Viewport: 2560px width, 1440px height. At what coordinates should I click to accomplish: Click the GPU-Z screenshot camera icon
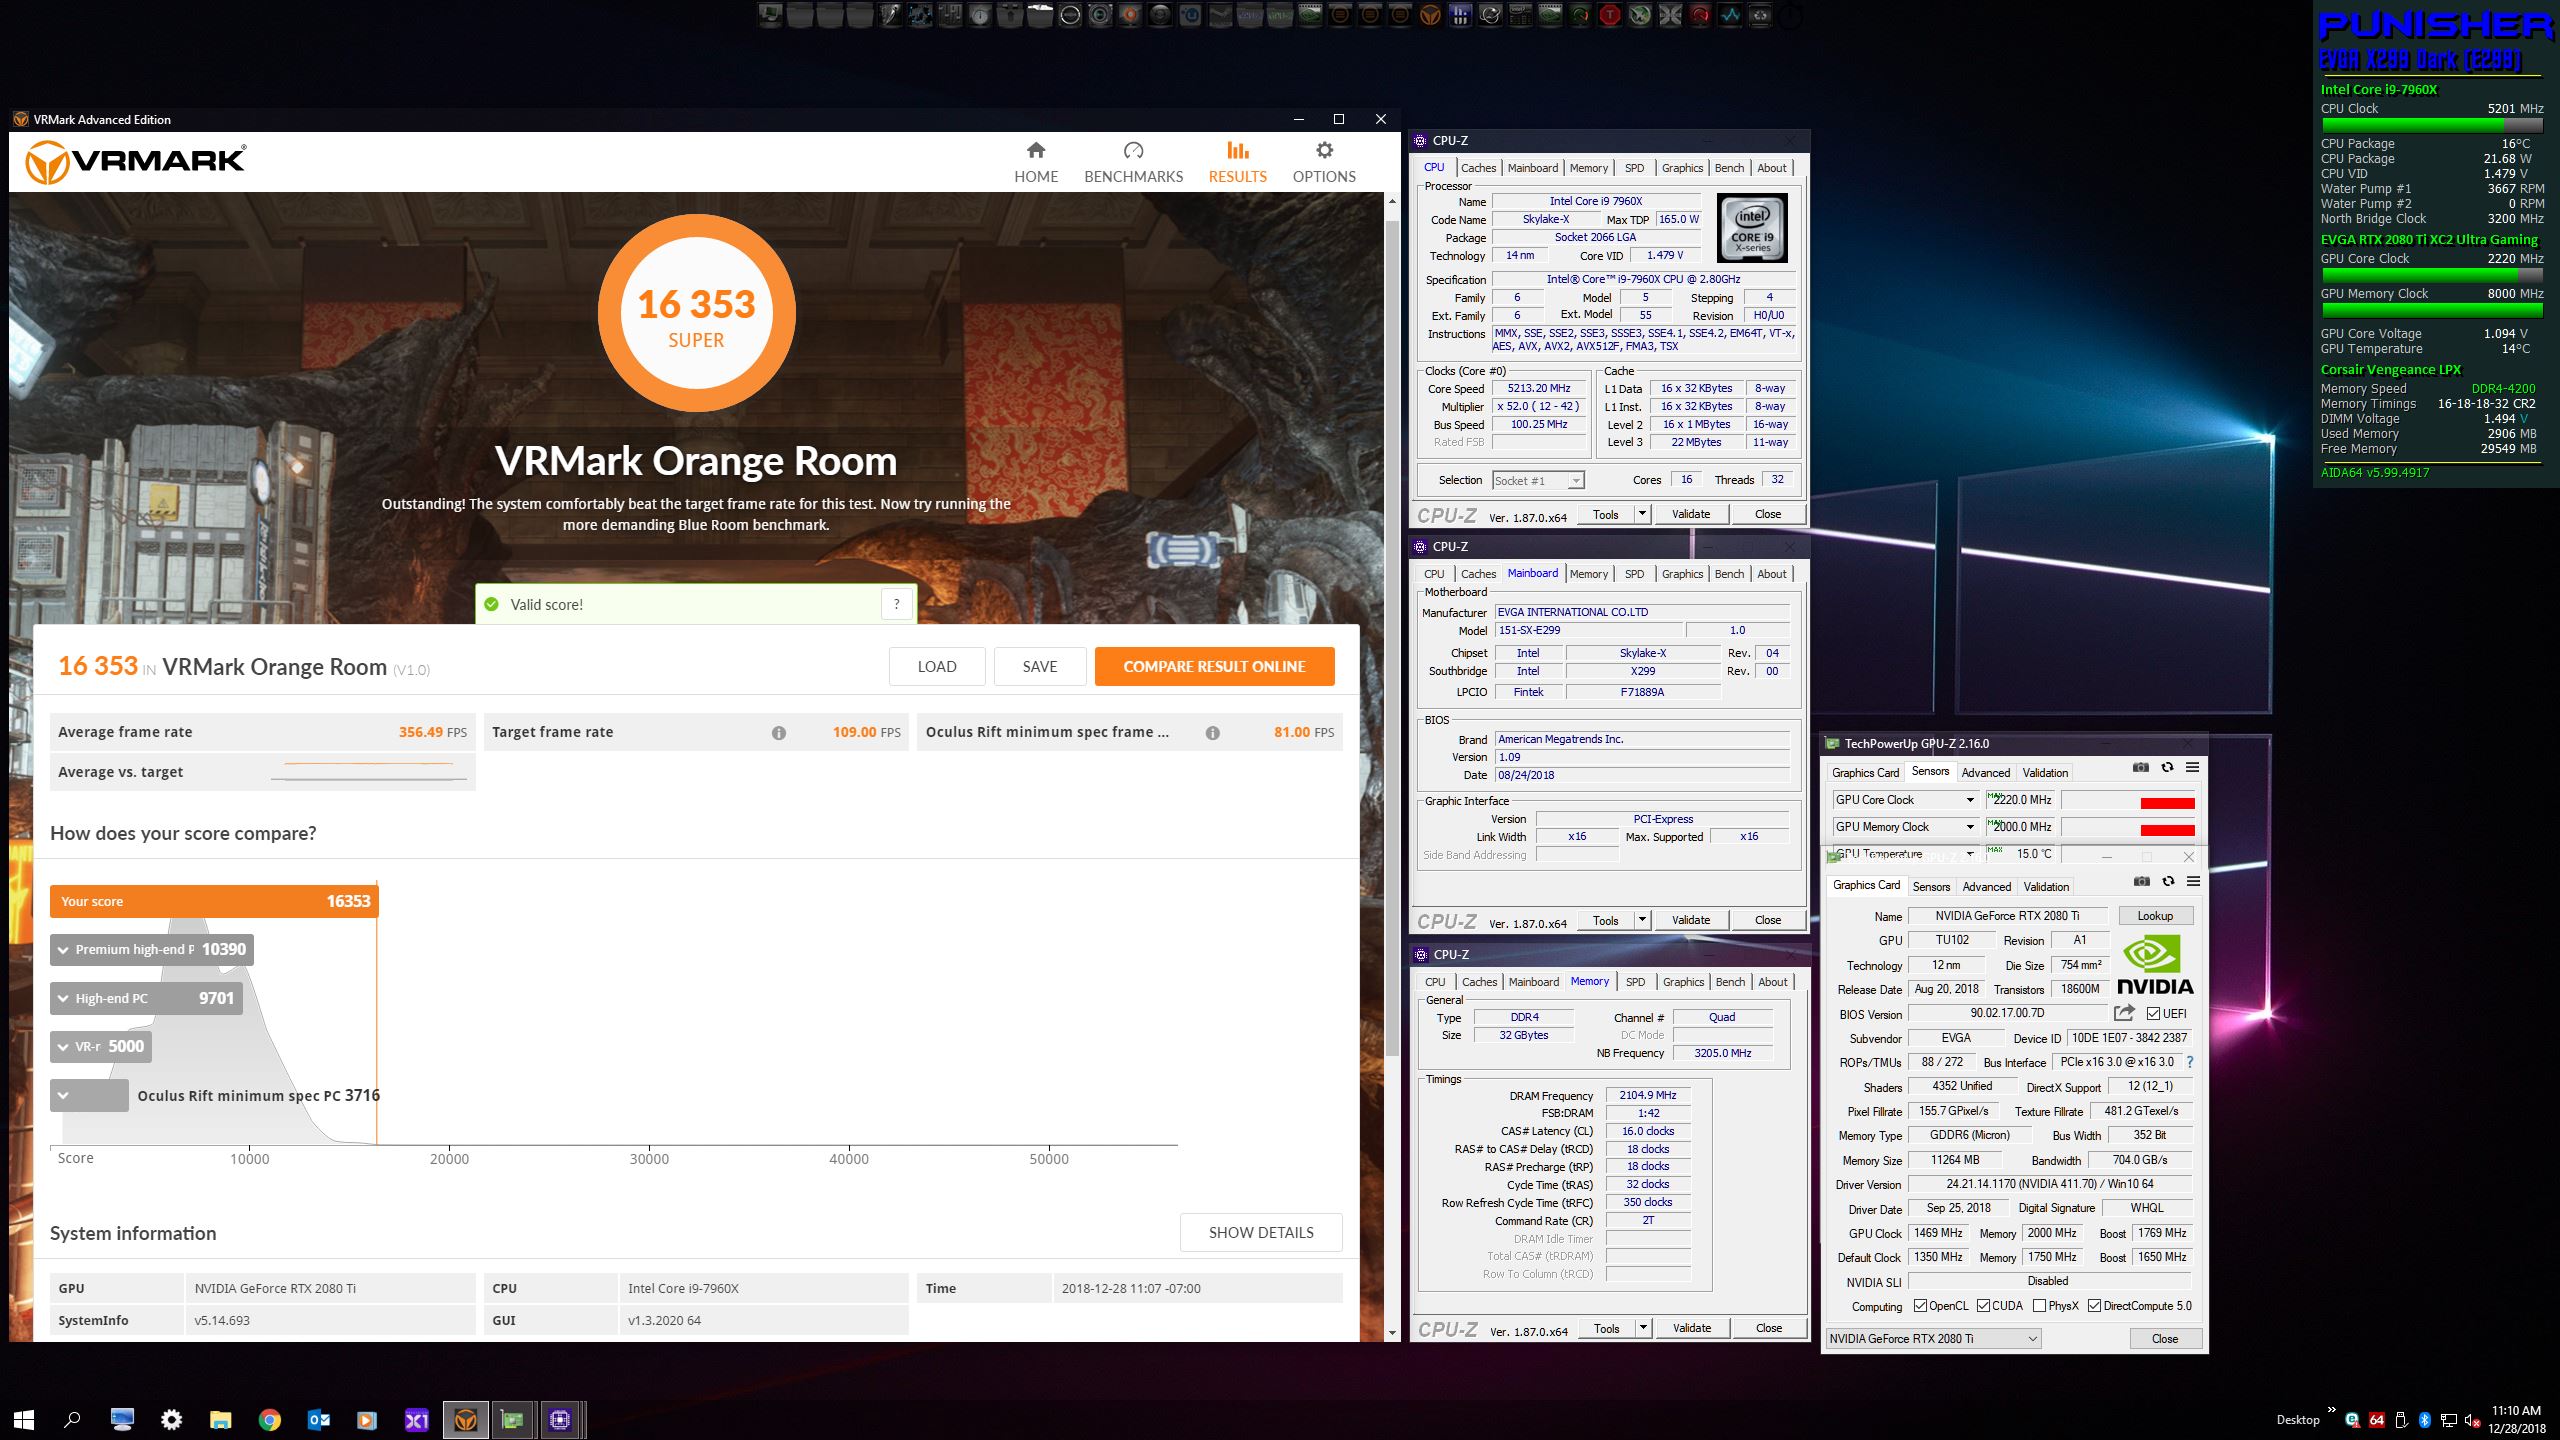click(2141, 881)
